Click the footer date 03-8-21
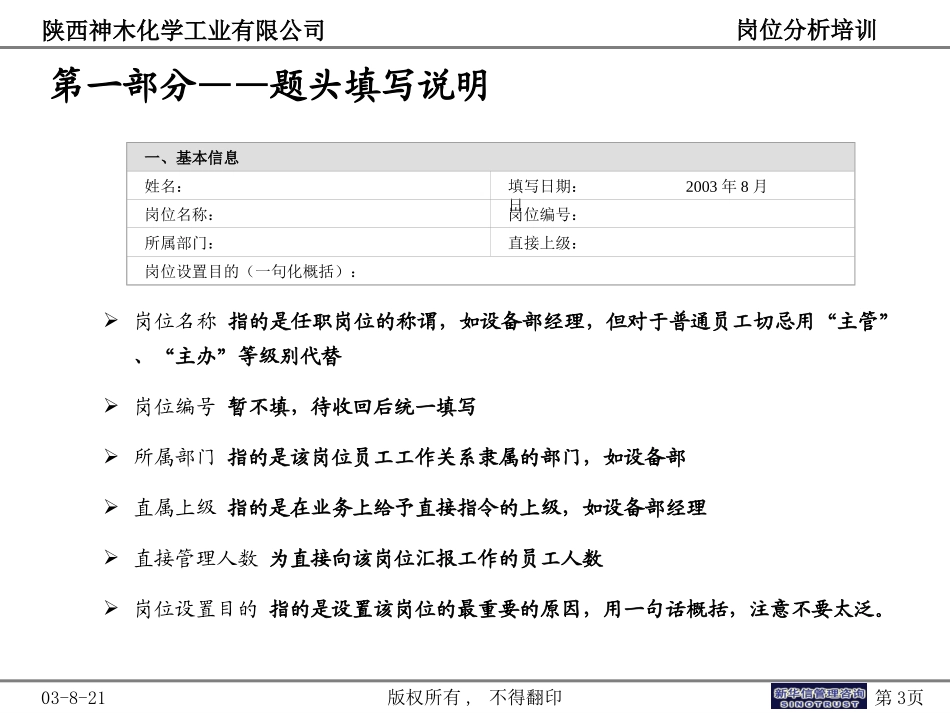The width and height of the screenshot is (950, 713). pos(73,698)
